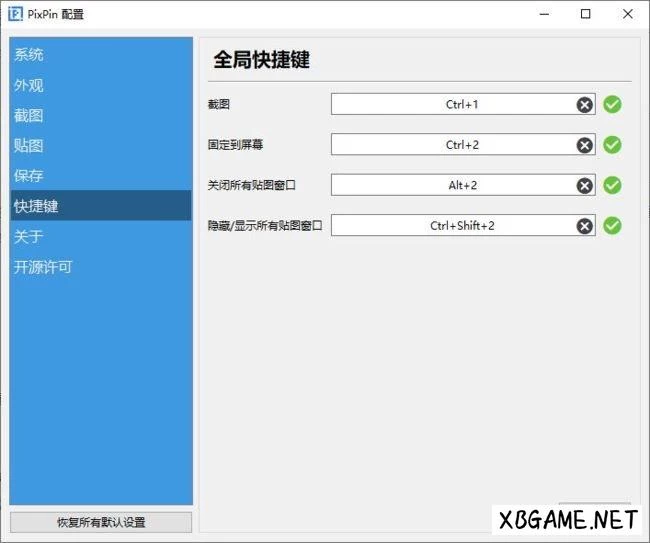Click the green checkmark beside Alt+2 shortcut
Viewport: 650px width, 543px height.
pyautogui.click(x=613, y=186)
